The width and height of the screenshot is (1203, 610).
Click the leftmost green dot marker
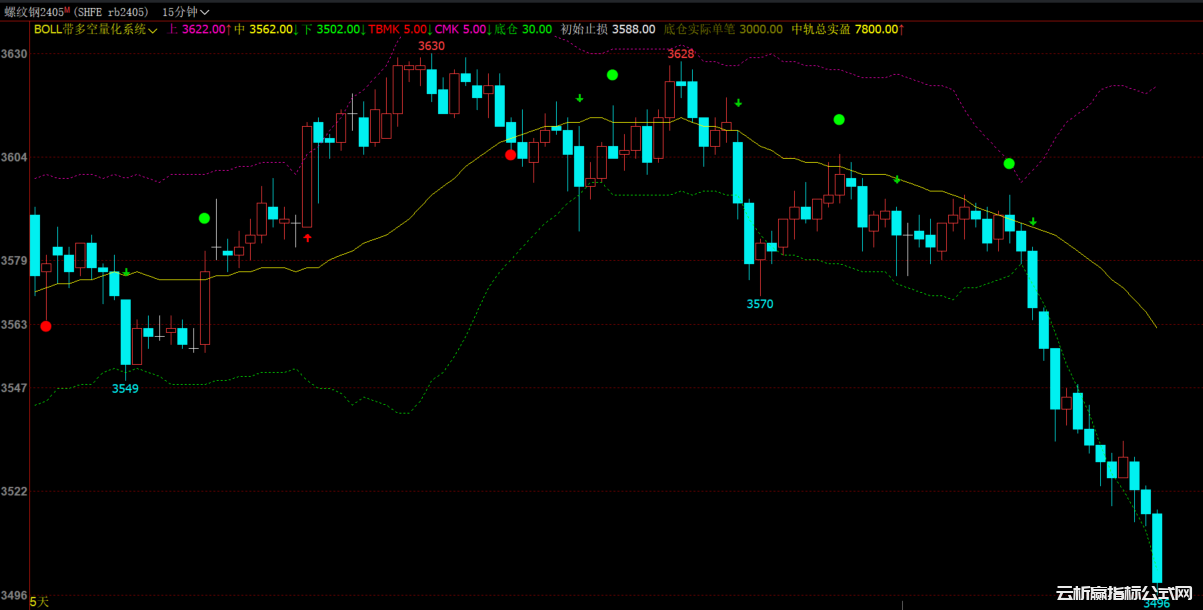(x=204, y=218)
